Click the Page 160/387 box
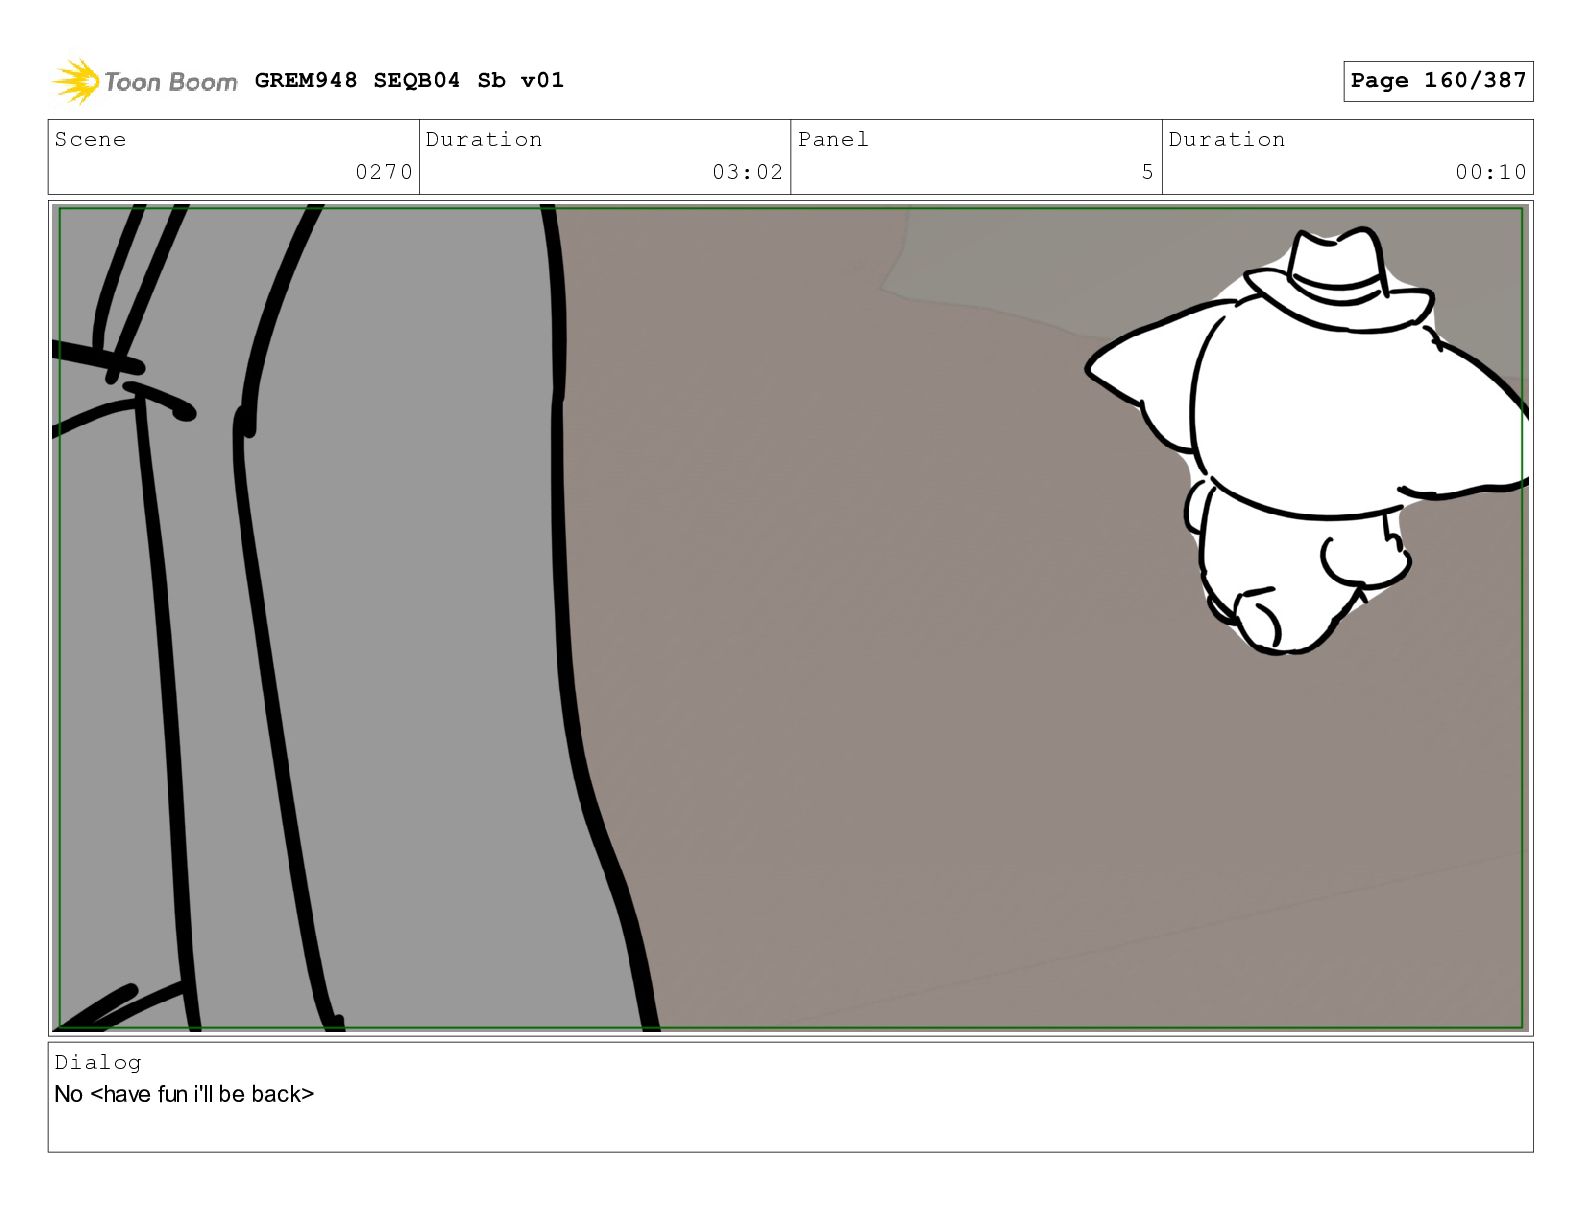1584x1224 pixels. click(1438, 81)
